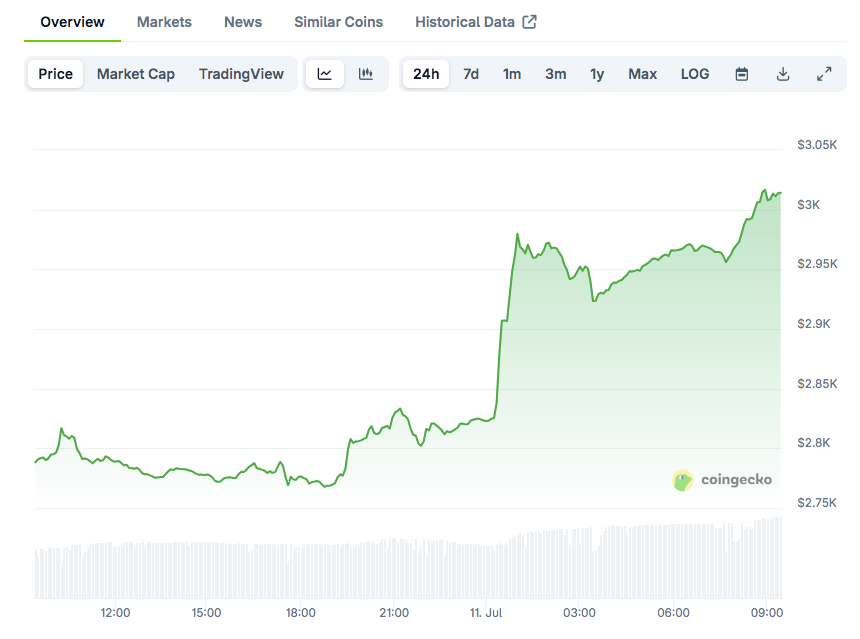Switch to candlestick chart icon
The image size is (860, 639).
(x=366, y=74)
